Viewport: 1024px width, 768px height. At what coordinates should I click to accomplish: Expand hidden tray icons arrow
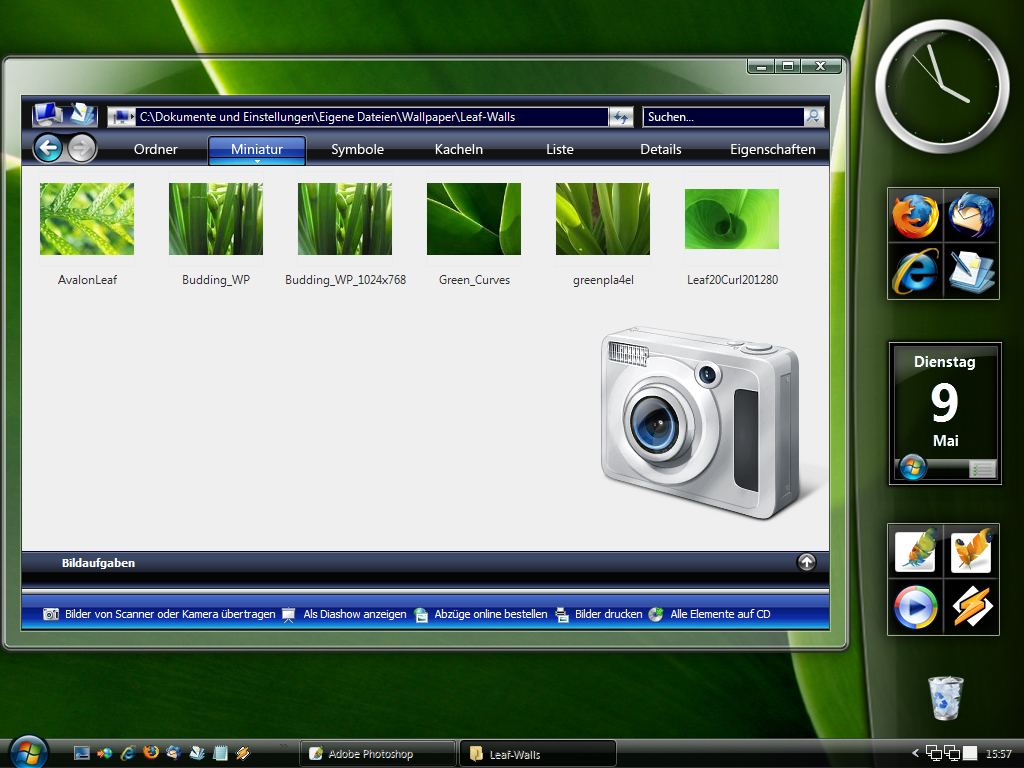[915, 753]
